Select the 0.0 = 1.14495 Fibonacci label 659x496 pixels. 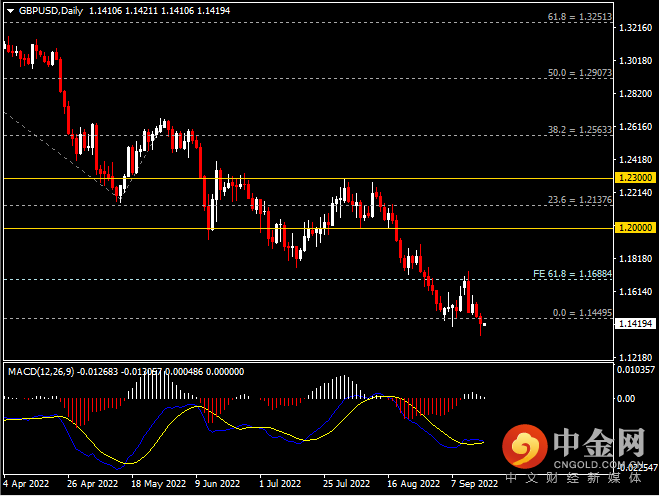(x=582, y=313)
